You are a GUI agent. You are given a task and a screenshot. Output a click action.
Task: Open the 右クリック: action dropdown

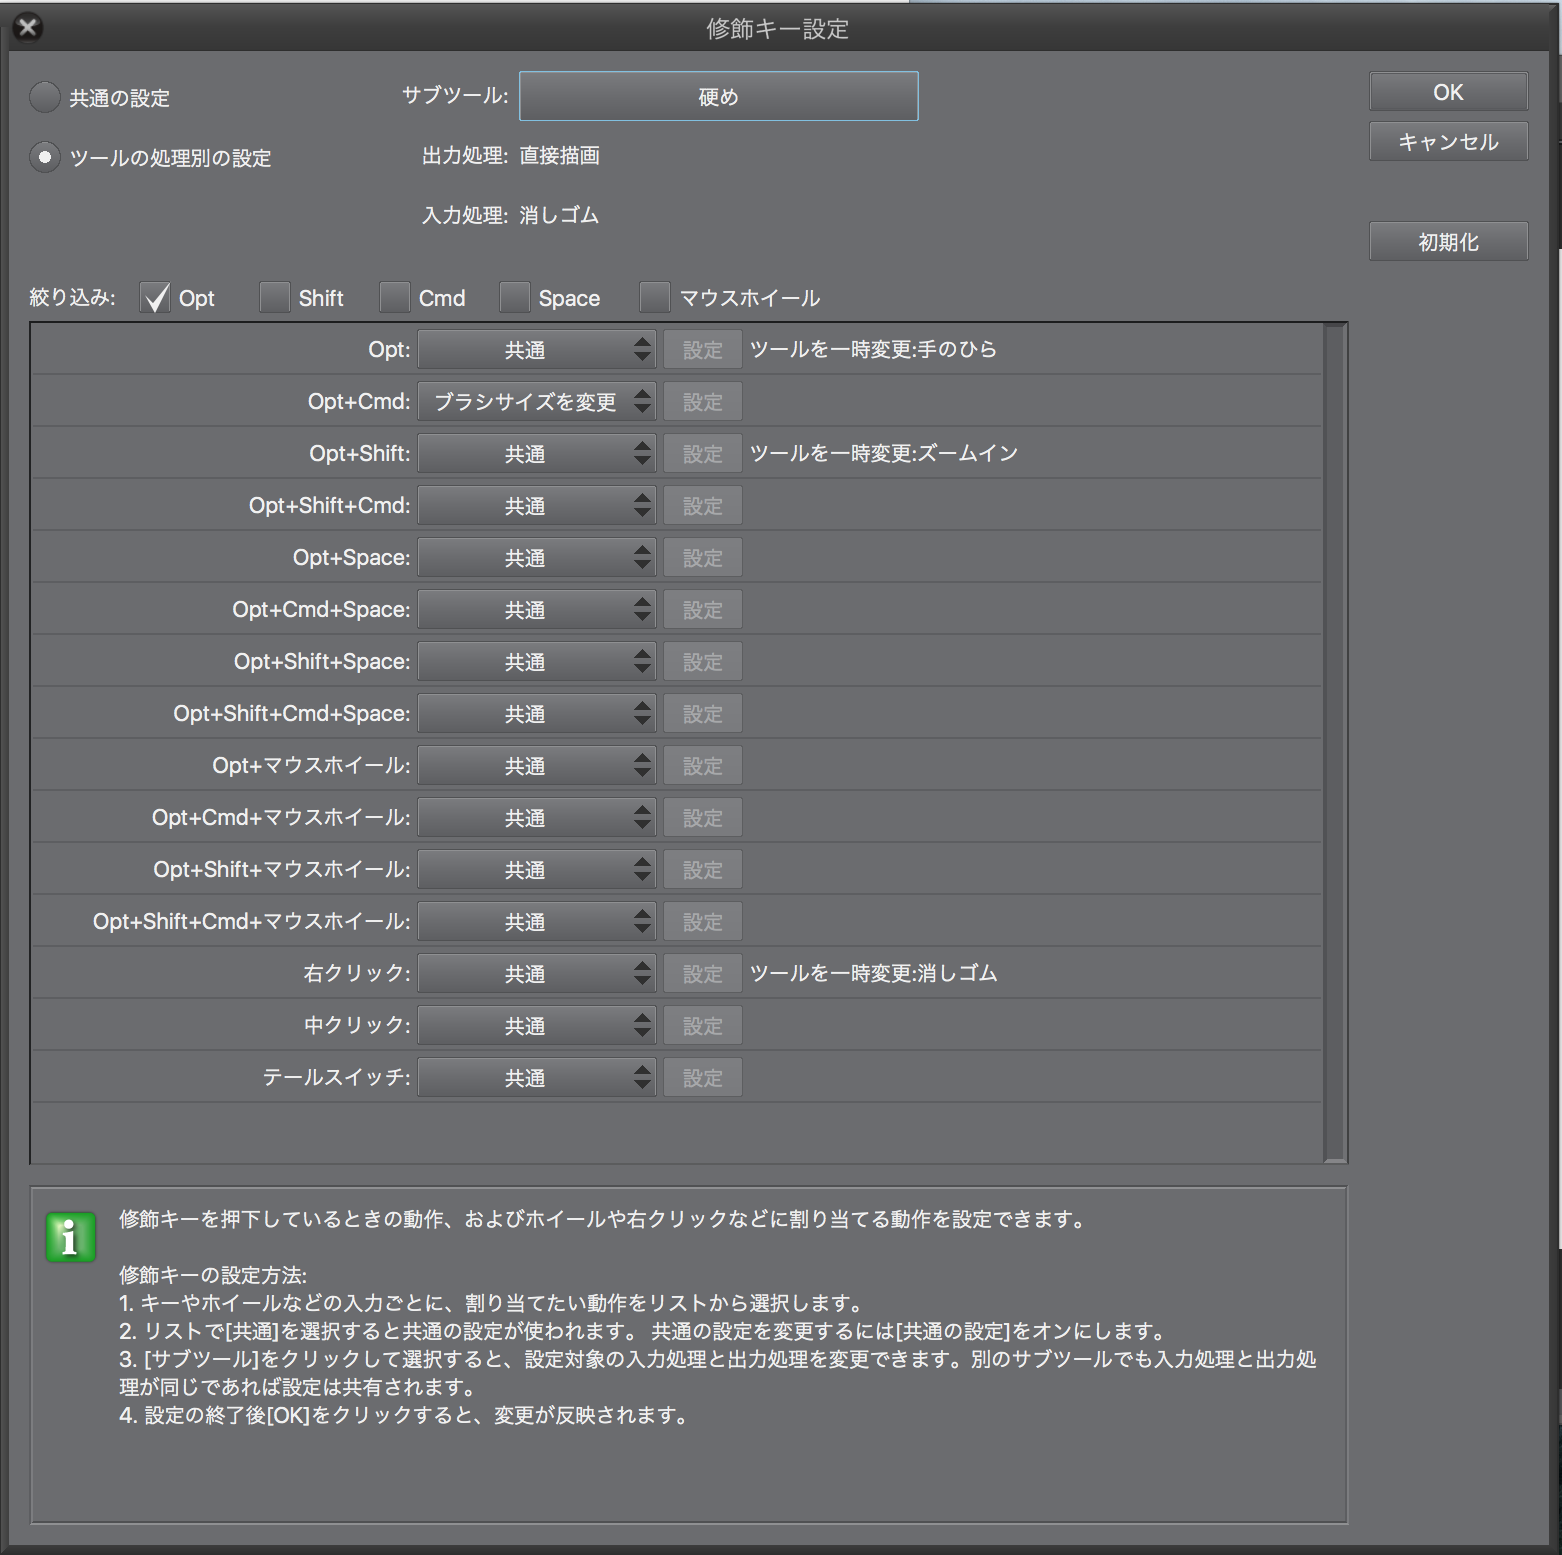537,974
